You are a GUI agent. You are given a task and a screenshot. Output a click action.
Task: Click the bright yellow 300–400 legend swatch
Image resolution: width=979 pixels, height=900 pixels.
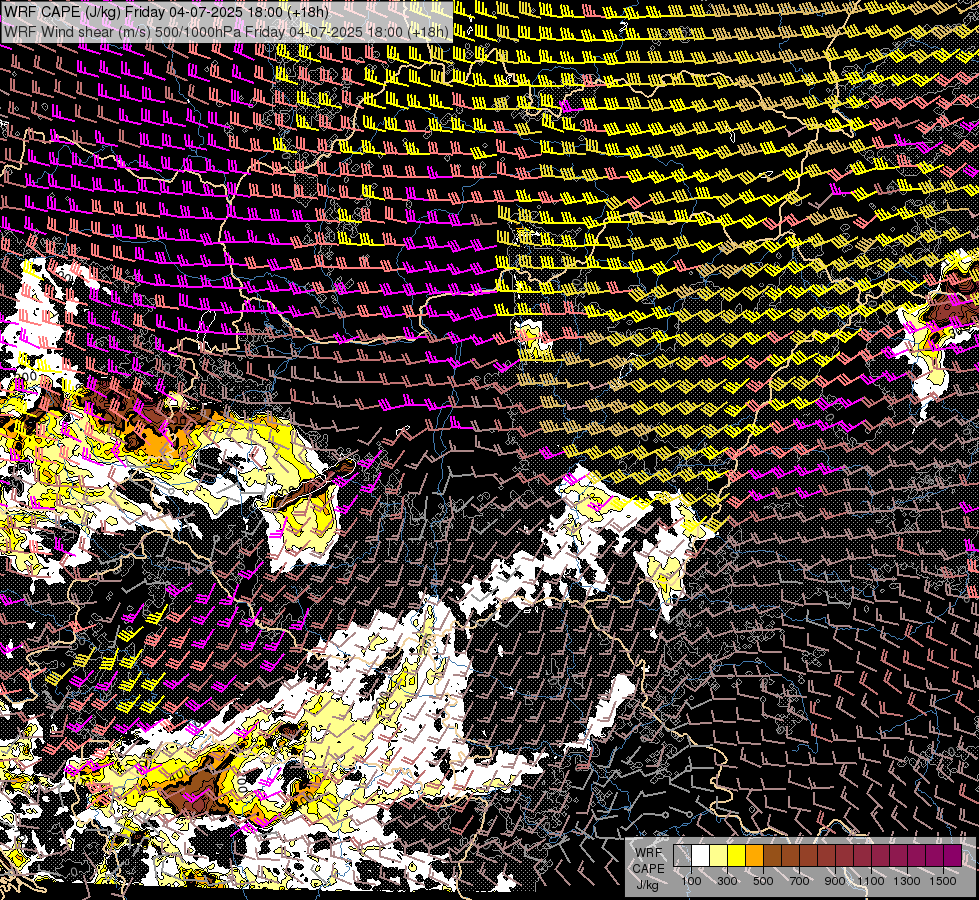(x=737, y=855)
